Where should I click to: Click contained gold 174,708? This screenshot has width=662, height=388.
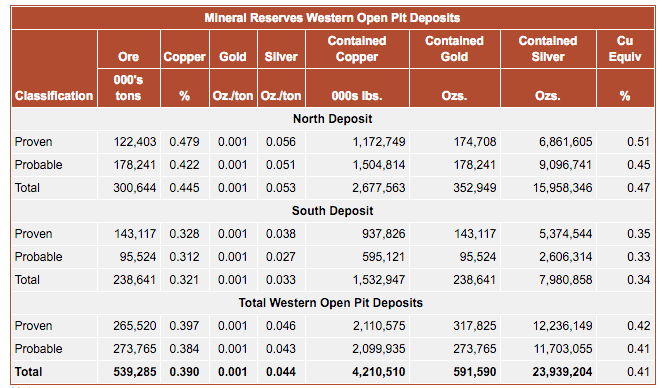[475, 141]
